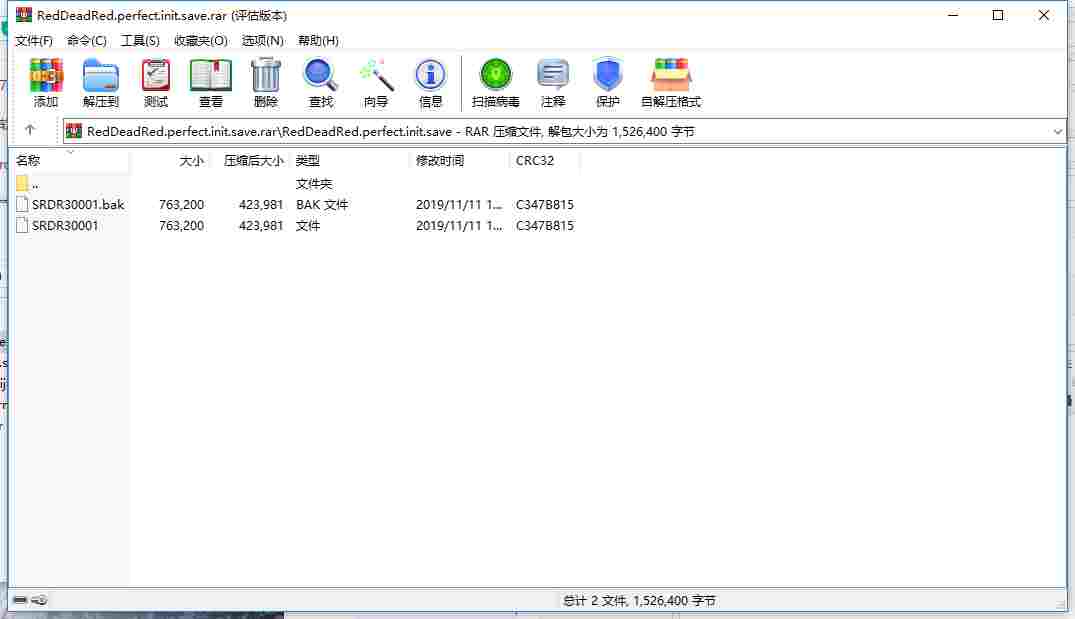Click the BAK 文件 type cell

[x=322, y=204]
